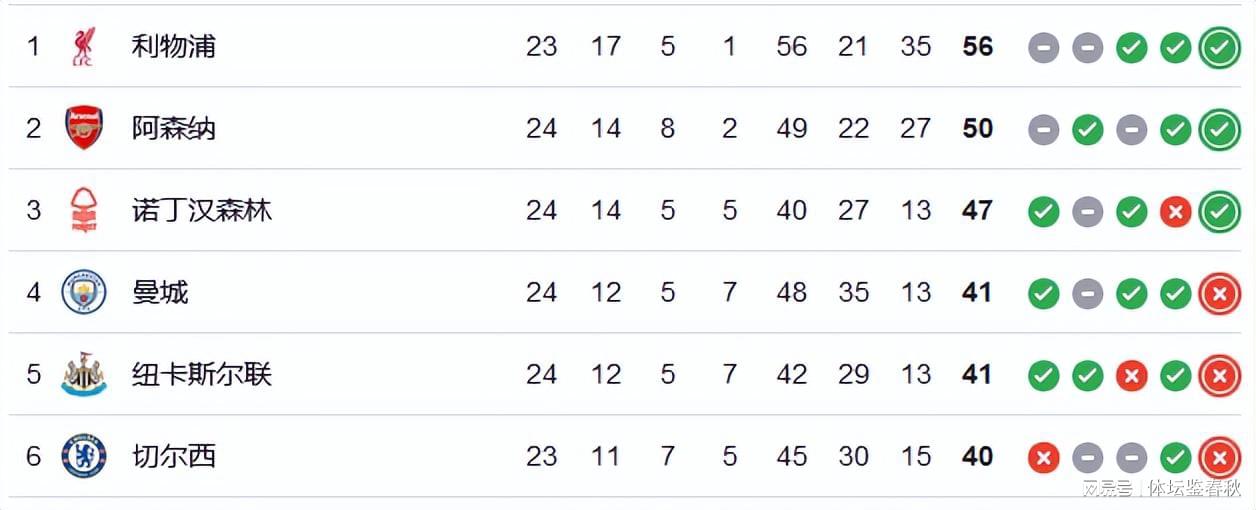Click the Manchester City club crest

pos(84,292)
